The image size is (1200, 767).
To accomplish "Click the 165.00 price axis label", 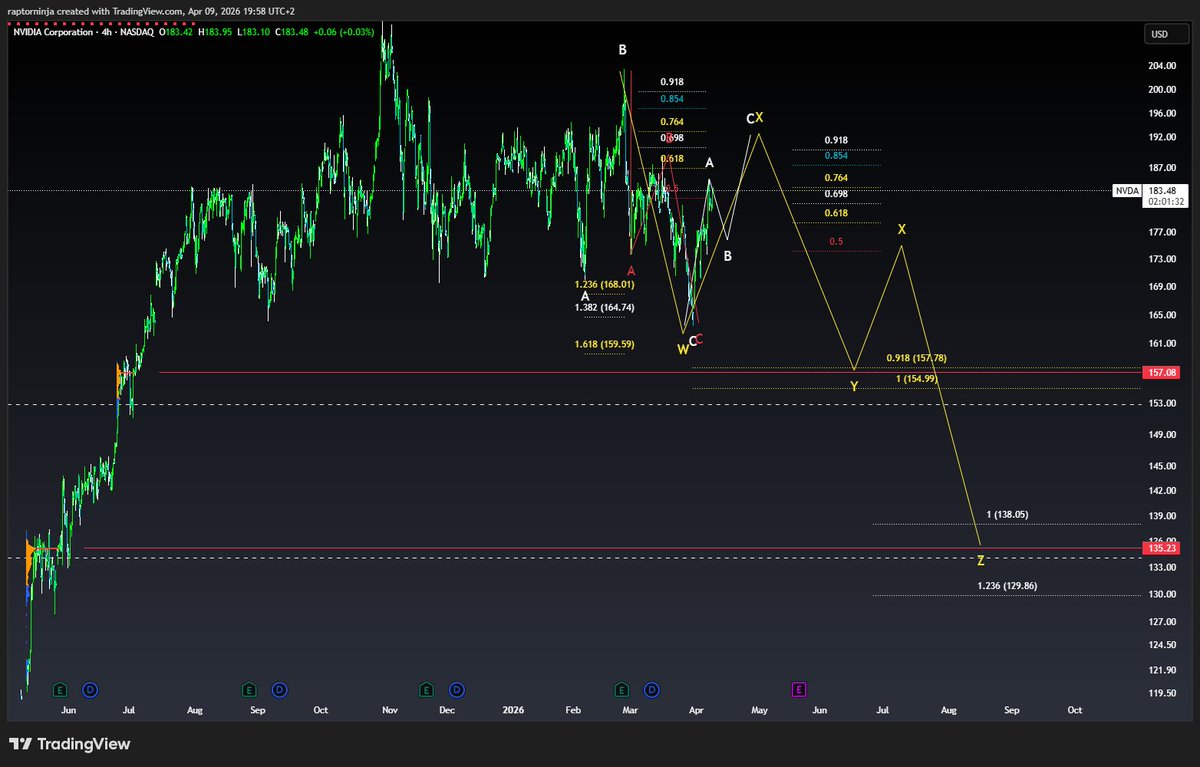I will pos(1163,315).
